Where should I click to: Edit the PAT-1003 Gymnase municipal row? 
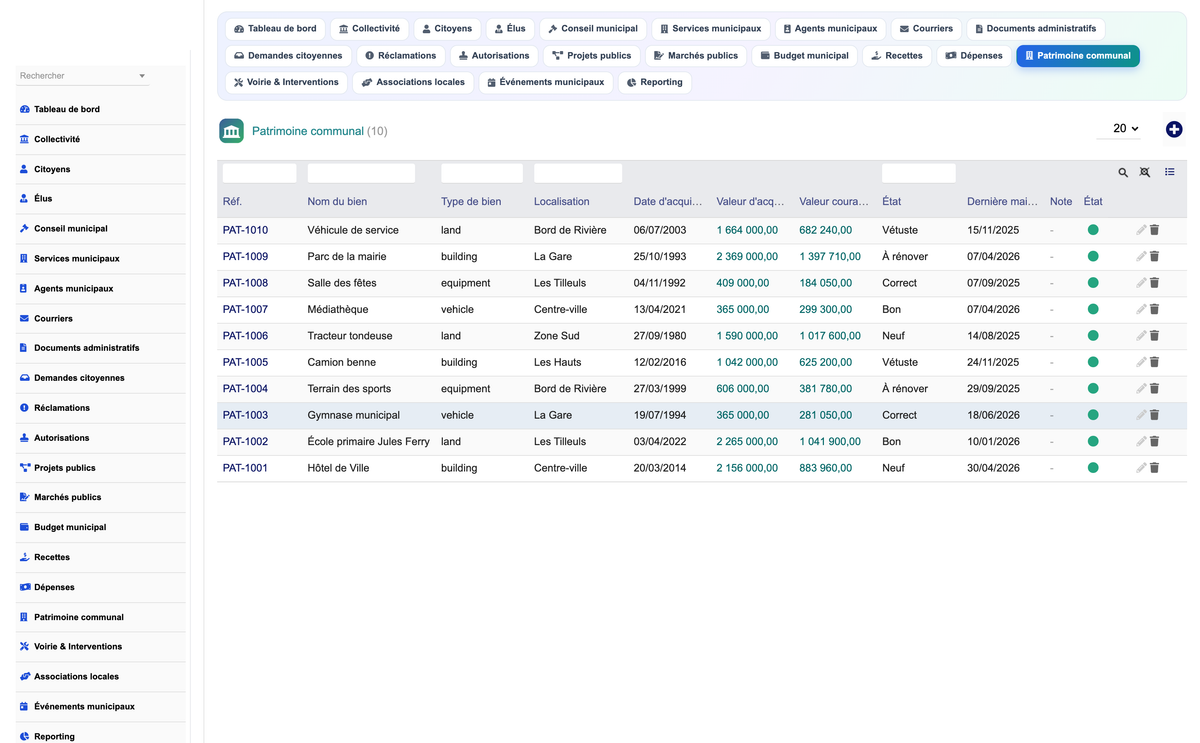tap(1141, 415)
